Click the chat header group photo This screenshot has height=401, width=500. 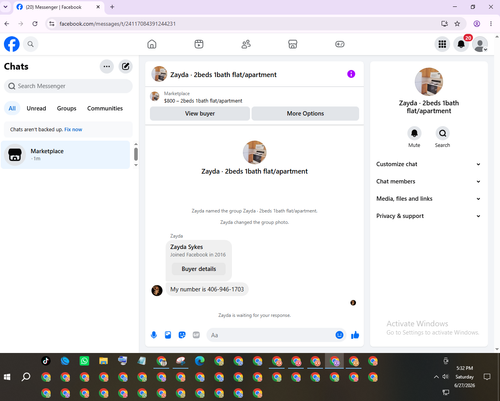click(159, 74)
